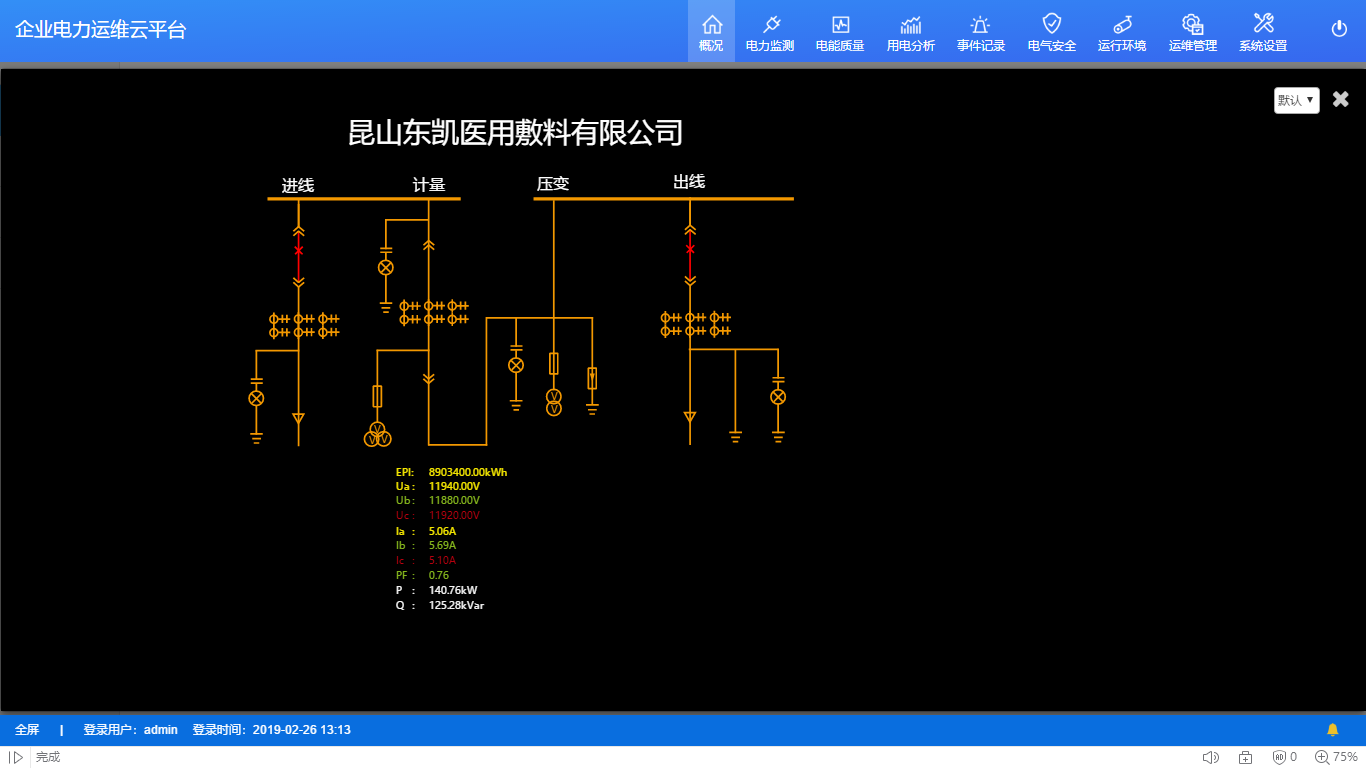
Task: Click the 出线 outgoing line label
Action: pos(689,181)
